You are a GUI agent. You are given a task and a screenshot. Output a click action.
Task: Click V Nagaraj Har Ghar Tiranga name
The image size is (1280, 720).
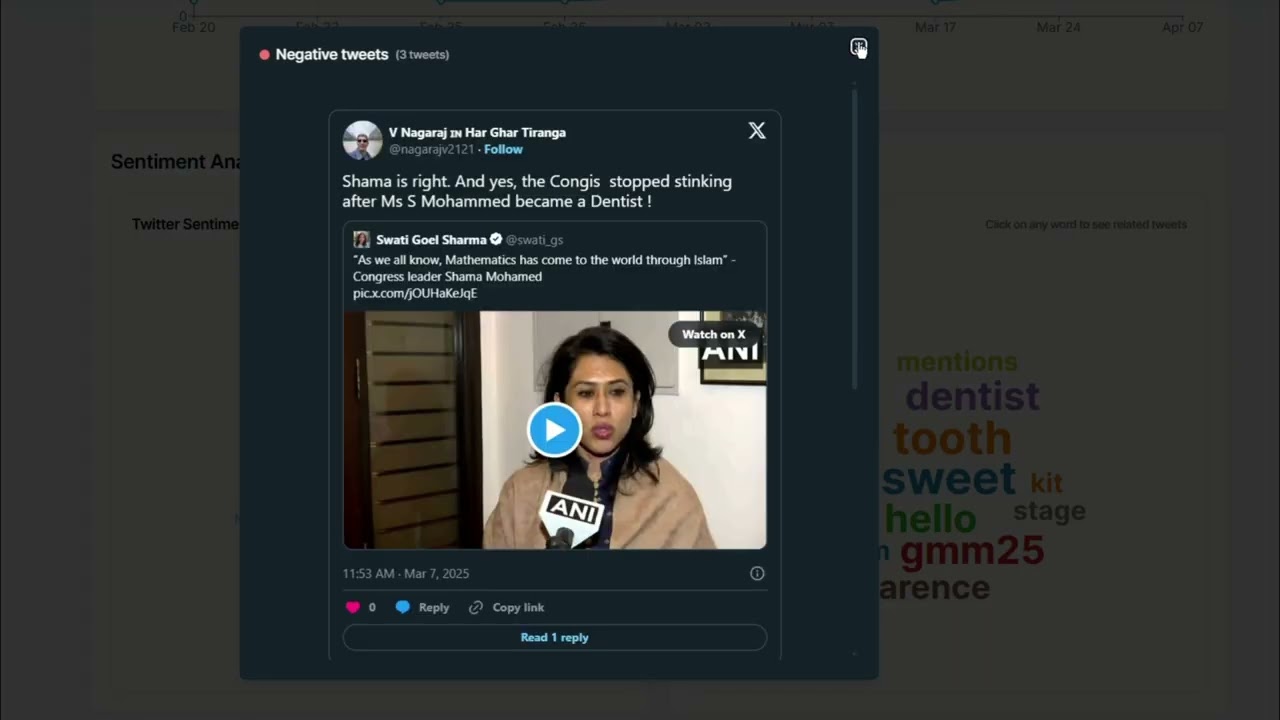pos(477,132)
